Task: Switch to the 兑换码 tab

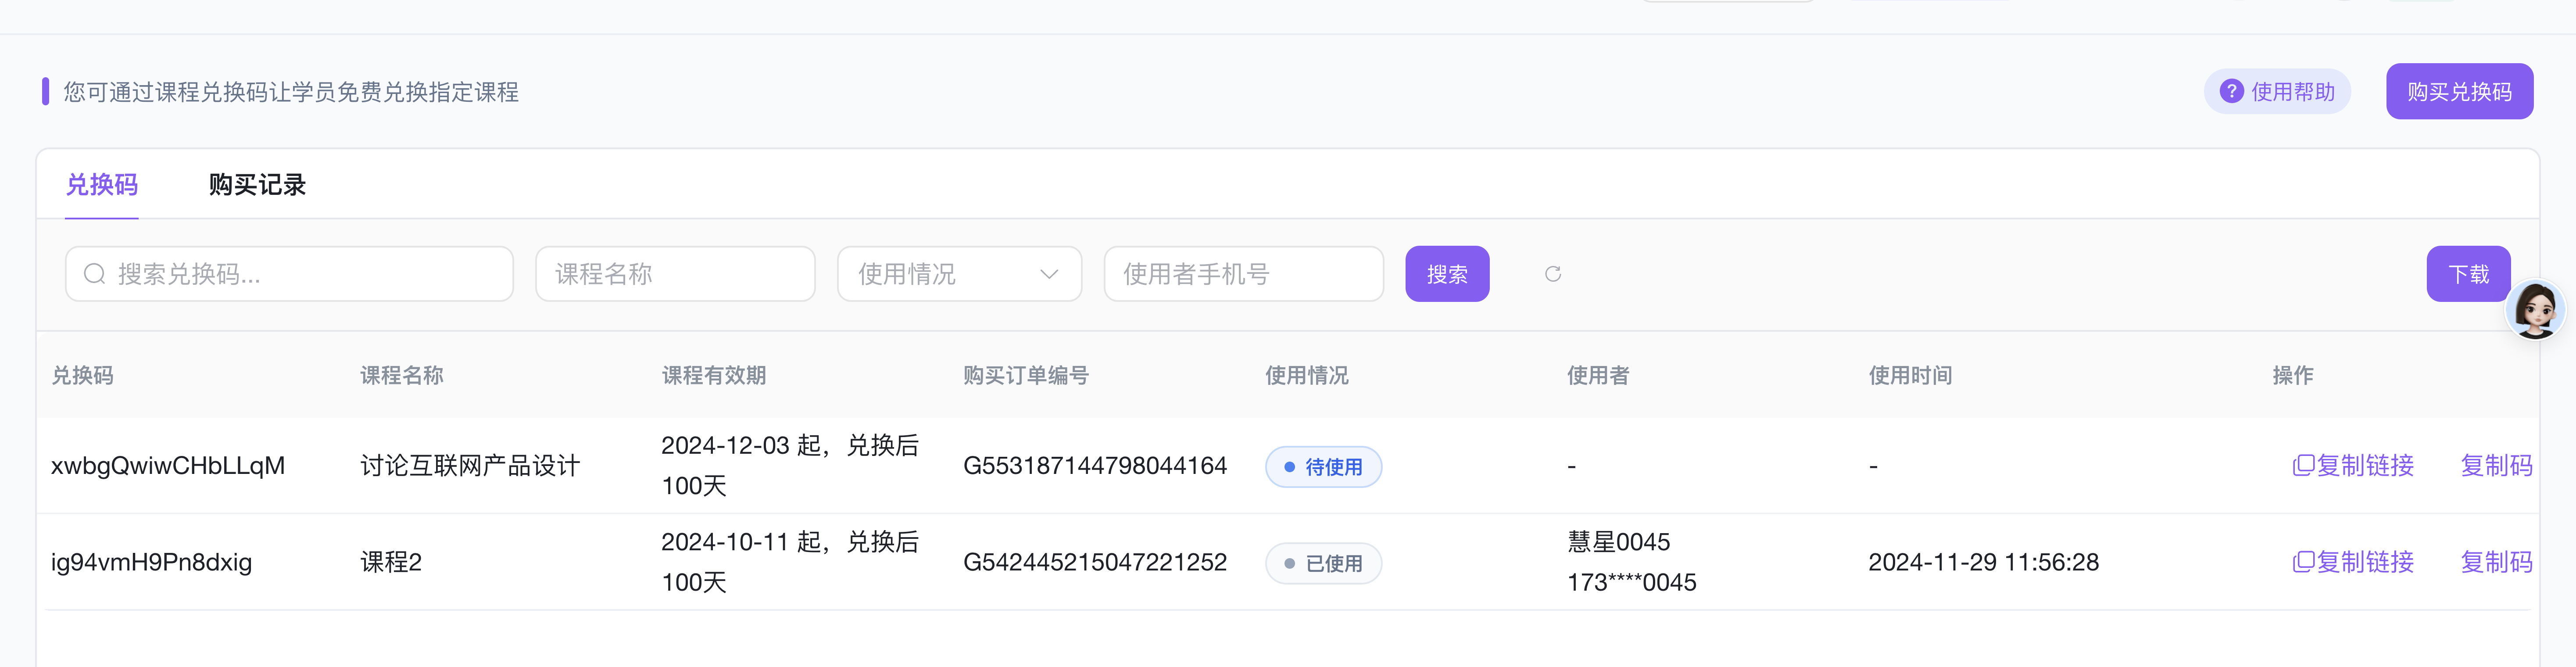Action: (102, 185)
